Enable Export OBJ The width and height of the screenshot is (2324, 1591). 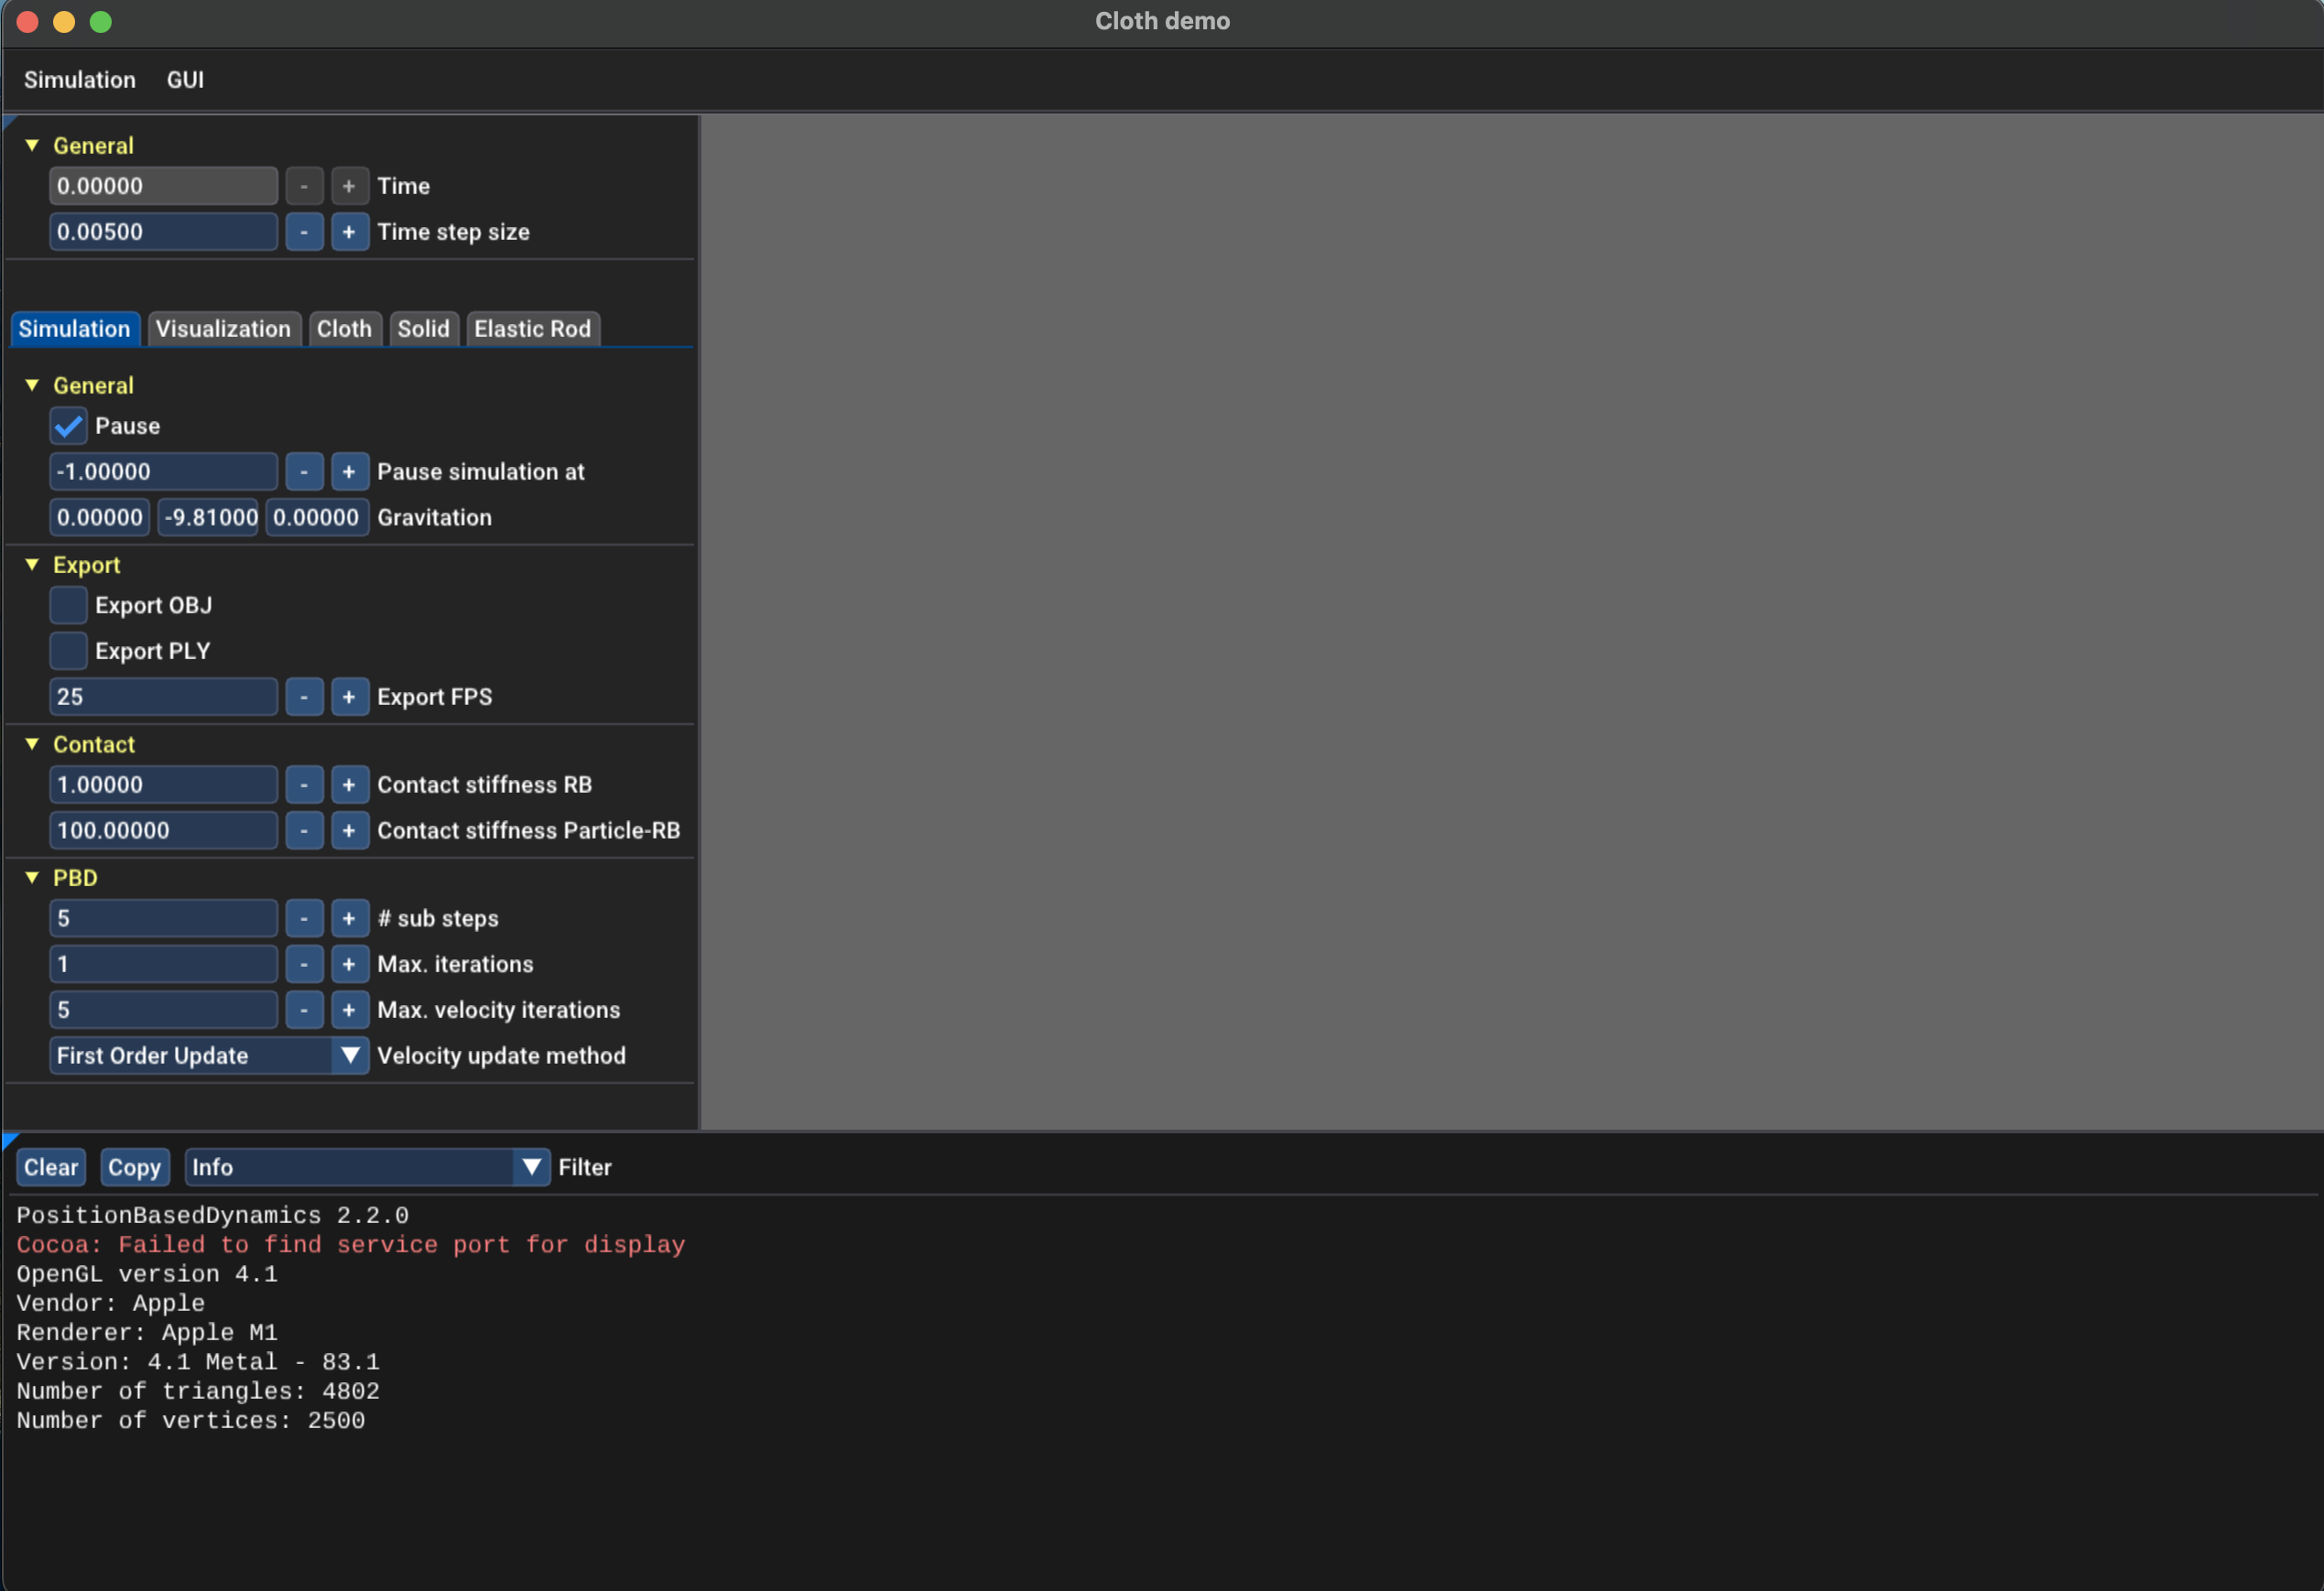[x=67, y=605]
